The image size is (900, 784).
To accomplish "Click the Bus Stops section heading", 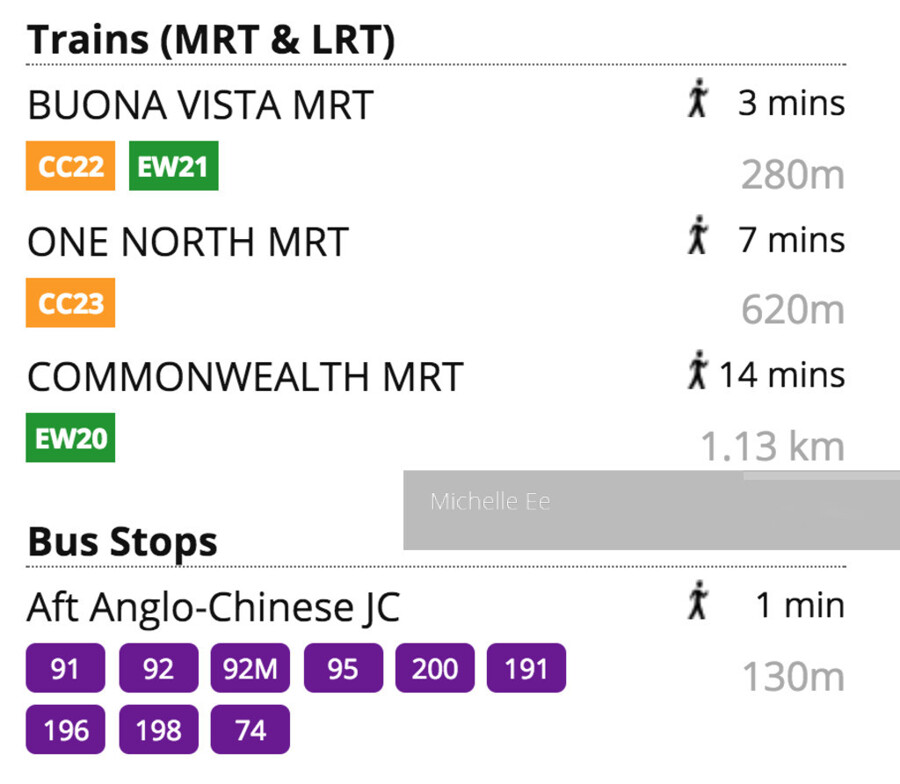I will click(122, 541).
